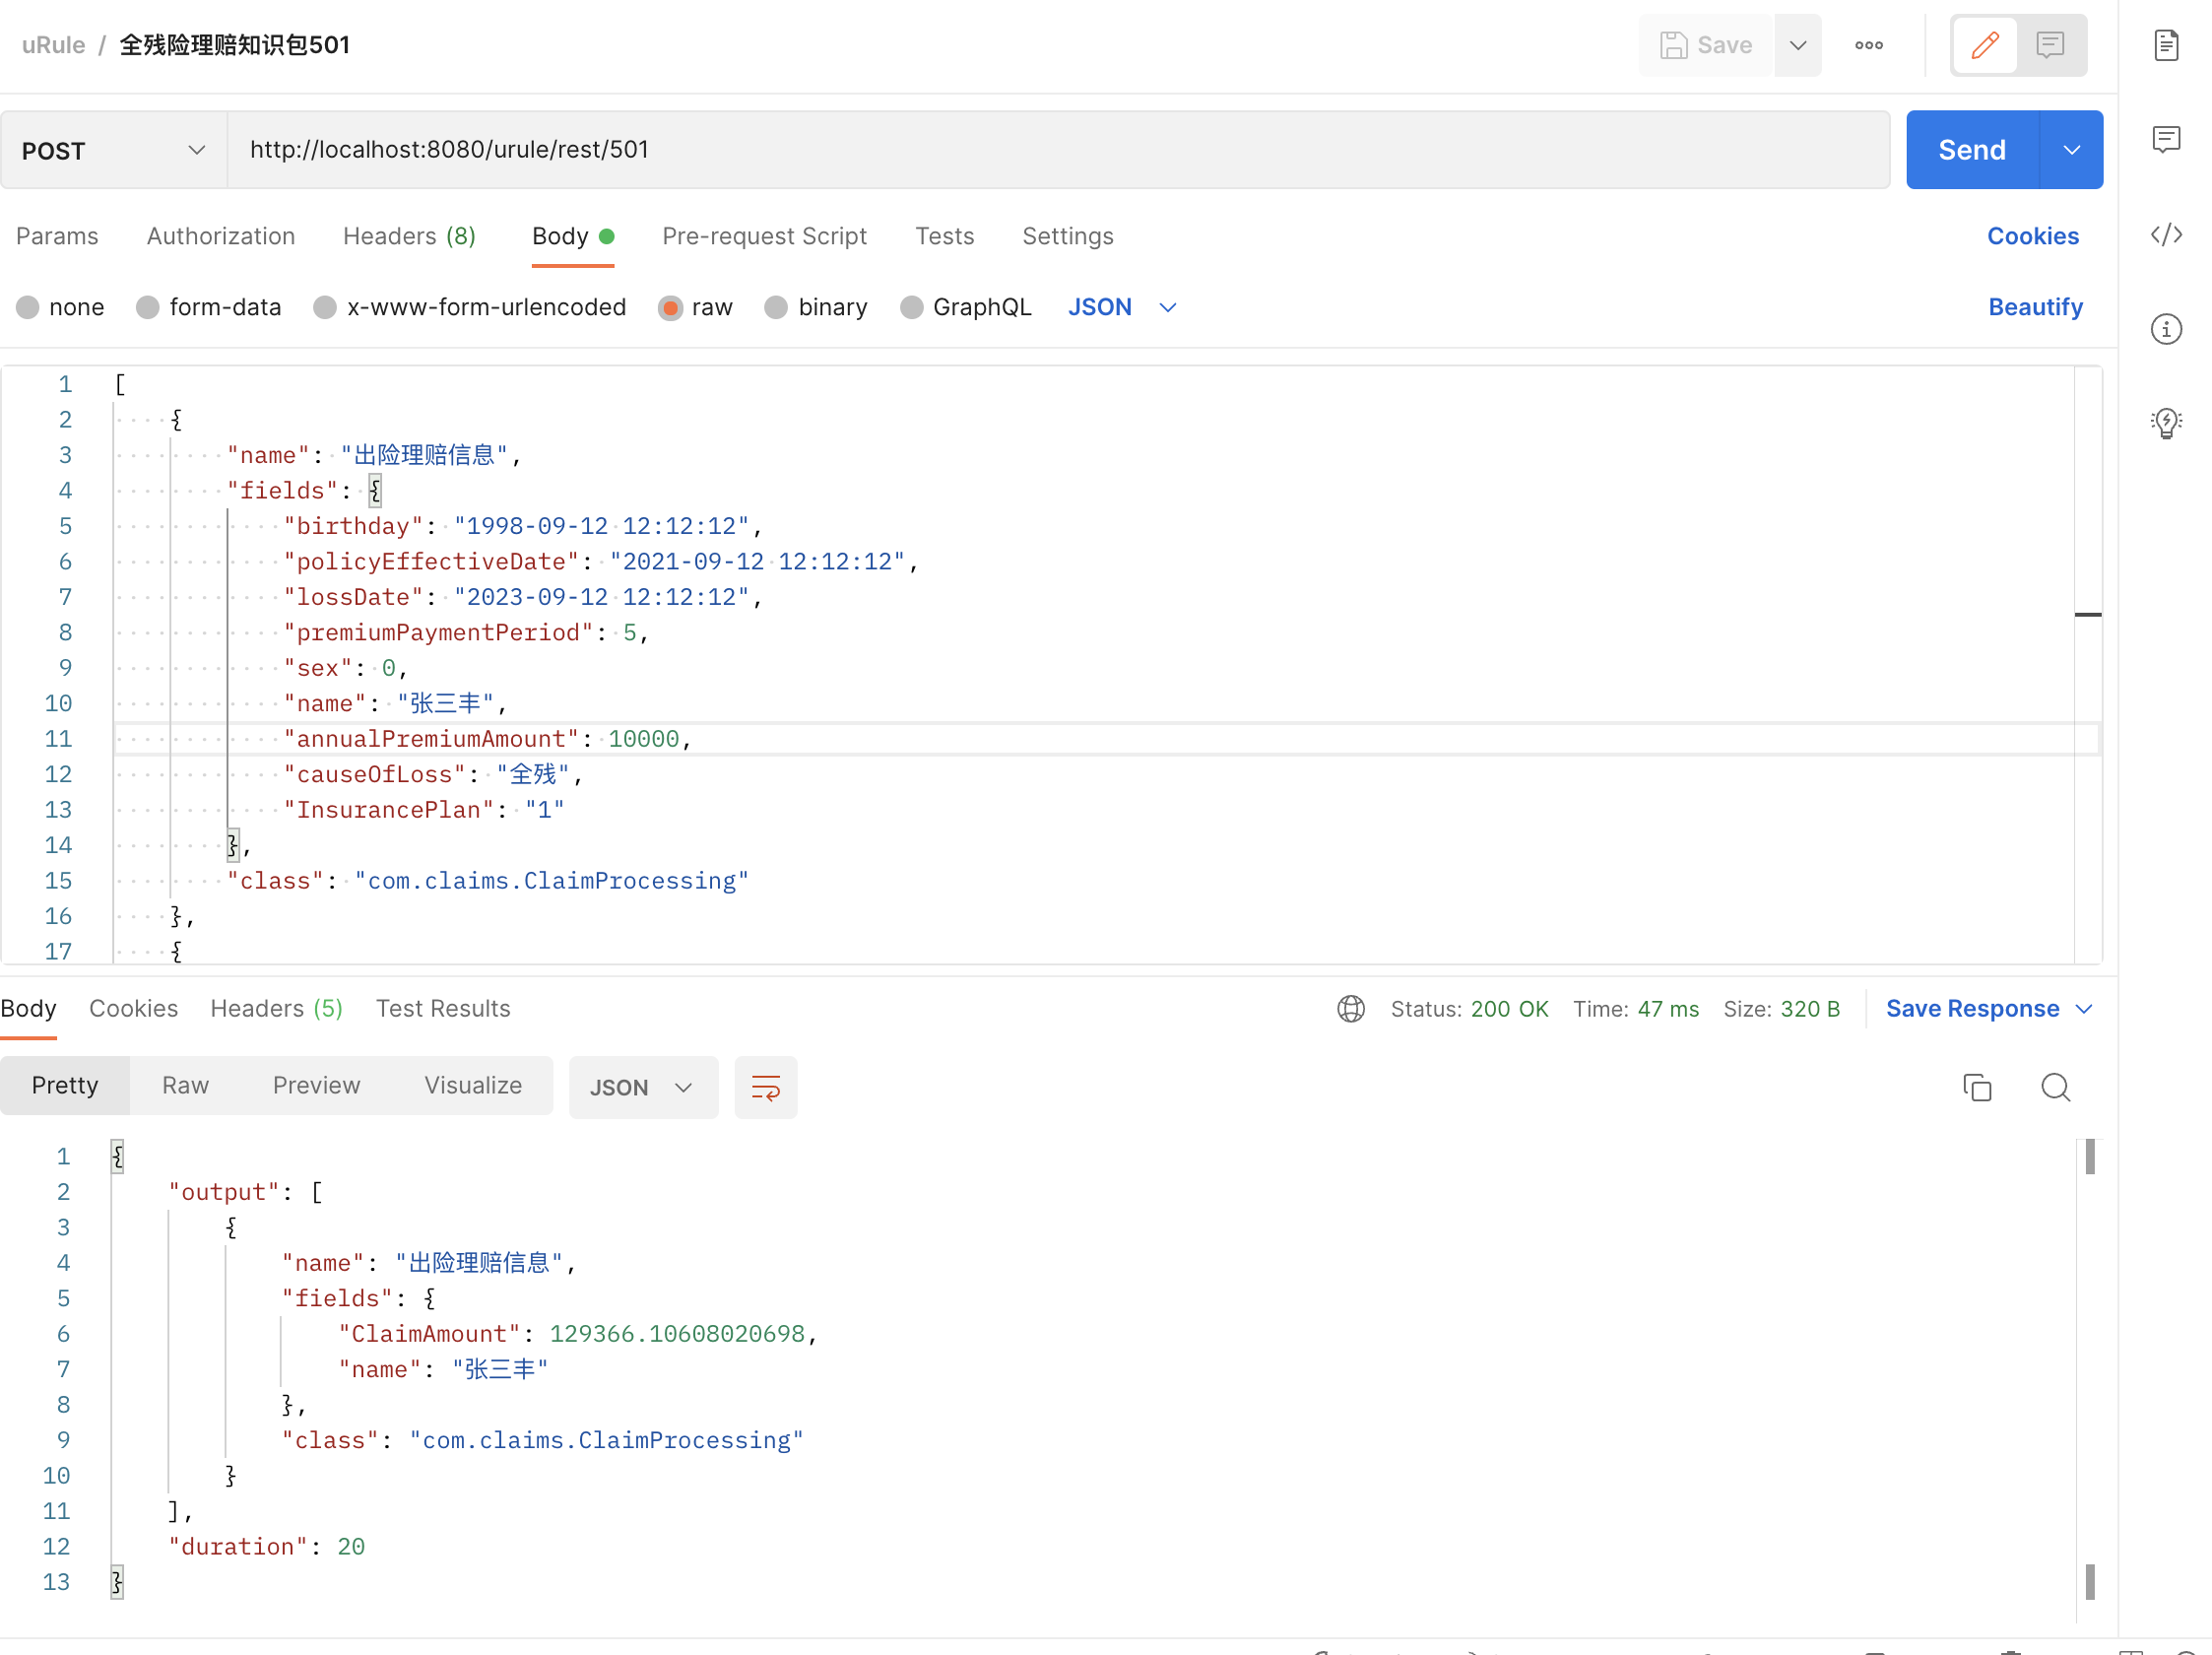Open the three-dots more actions menu
The width and height of the screenshot is (2212, 1655).
tap(1868, 45)
